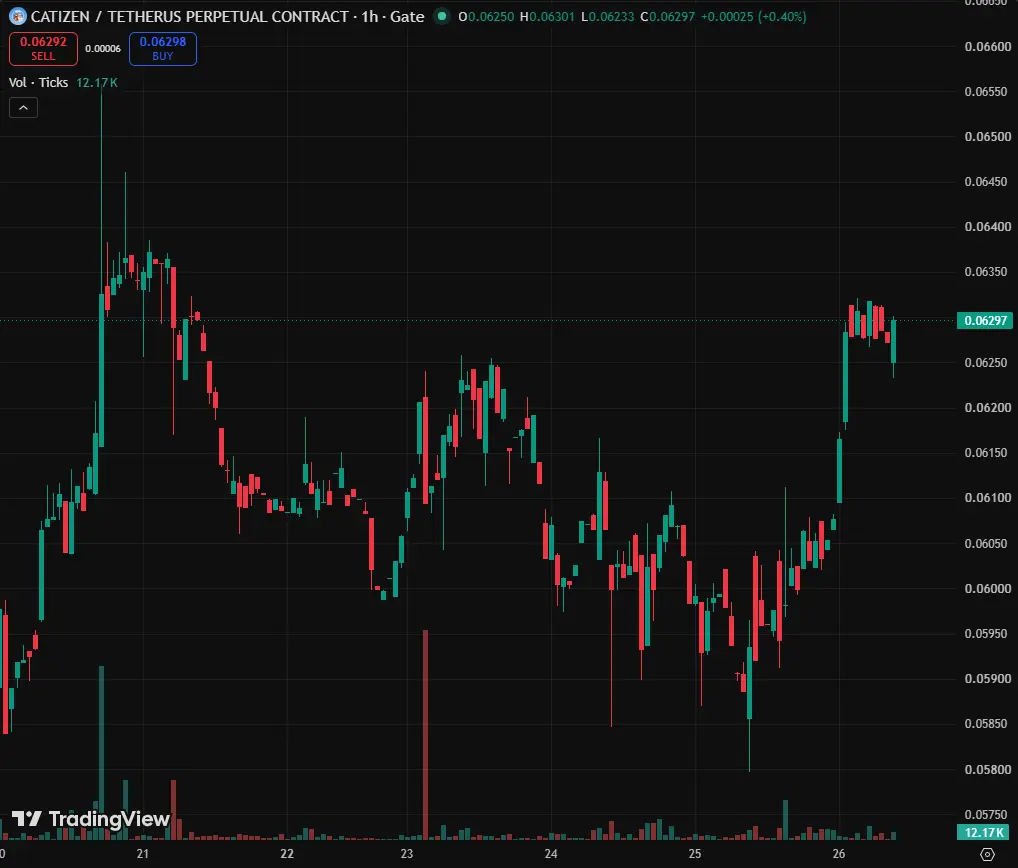Viewport: 1018px width, 868px height.
Task: Click the 0.06000 price axis label
Action: pos(987,588)
